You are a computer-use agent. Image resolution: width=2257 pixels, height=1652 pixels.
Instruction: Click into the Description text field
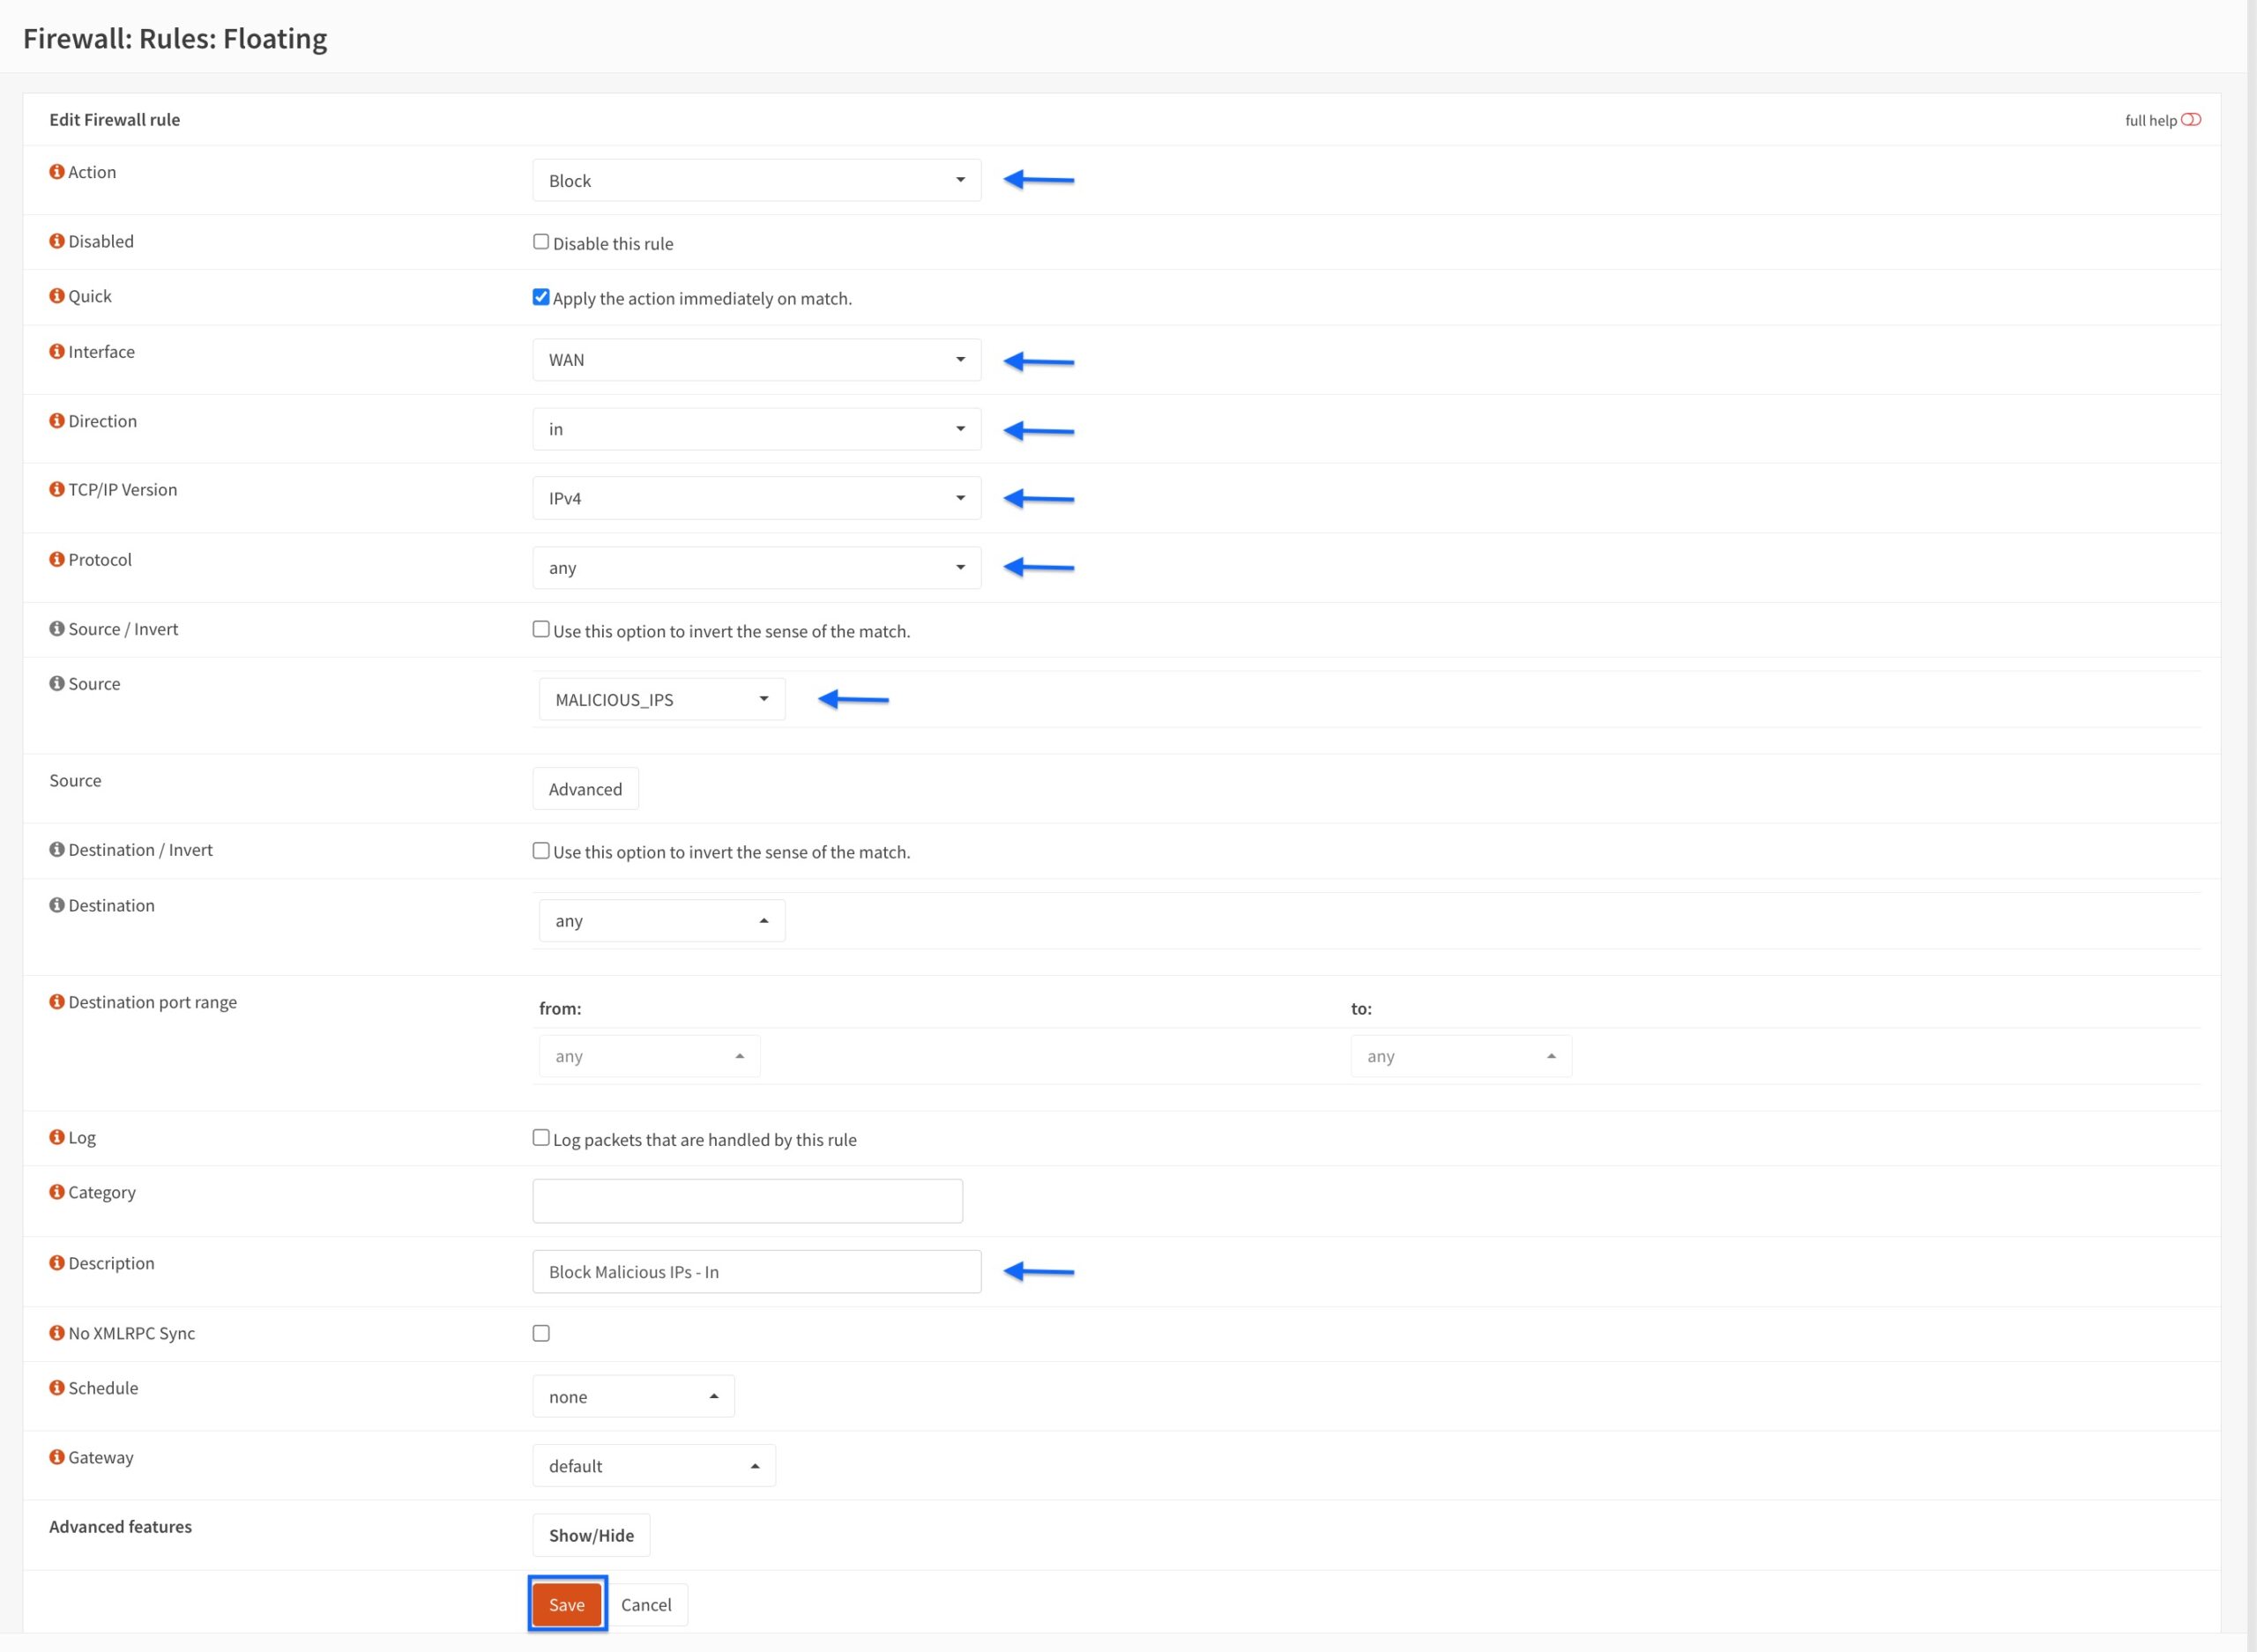pyautogui.click(x=757, y=1272)
